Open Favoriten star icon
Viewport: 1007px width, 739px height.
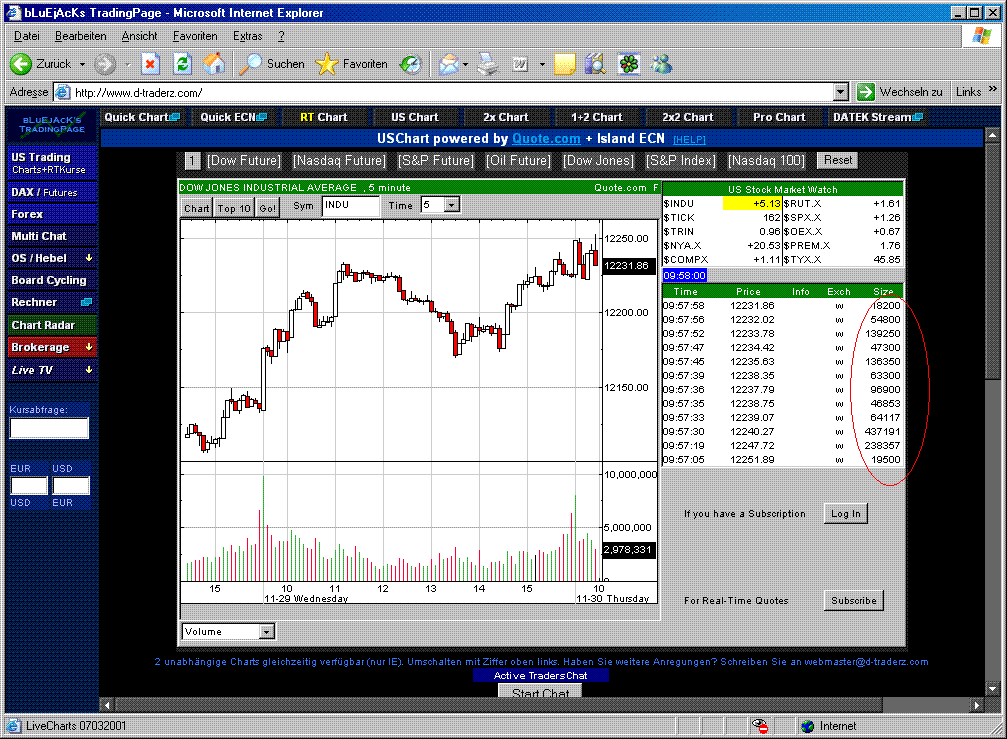(326, 64)
